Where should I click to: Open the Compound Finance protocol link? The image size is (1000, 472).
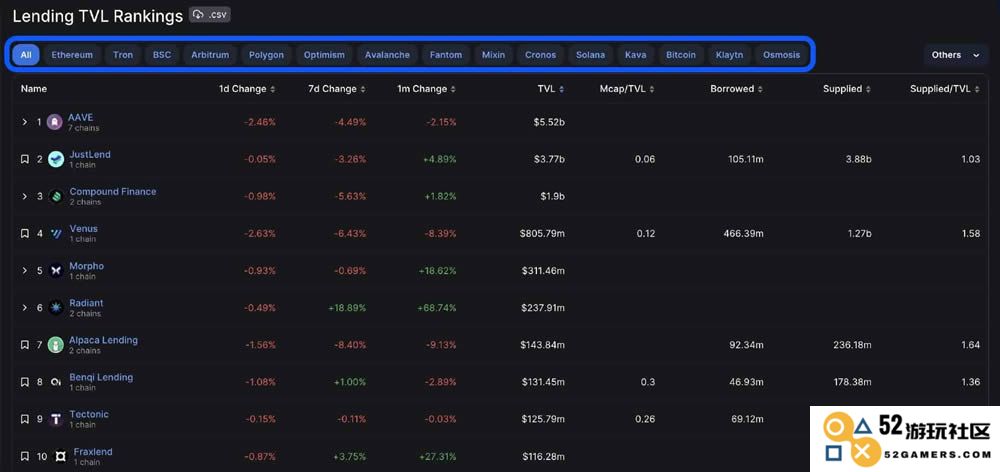(113, 191)
